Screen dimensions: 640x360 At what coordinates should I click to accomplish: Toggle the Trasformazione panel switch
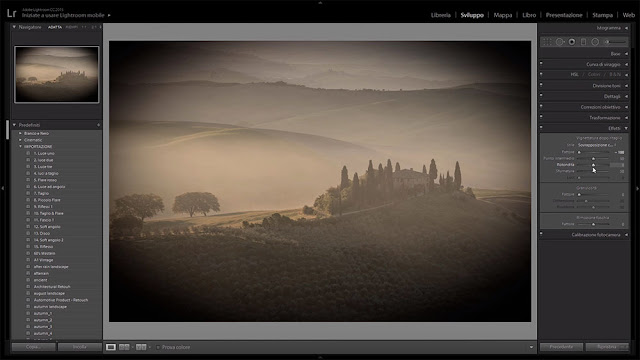point(541,117)
